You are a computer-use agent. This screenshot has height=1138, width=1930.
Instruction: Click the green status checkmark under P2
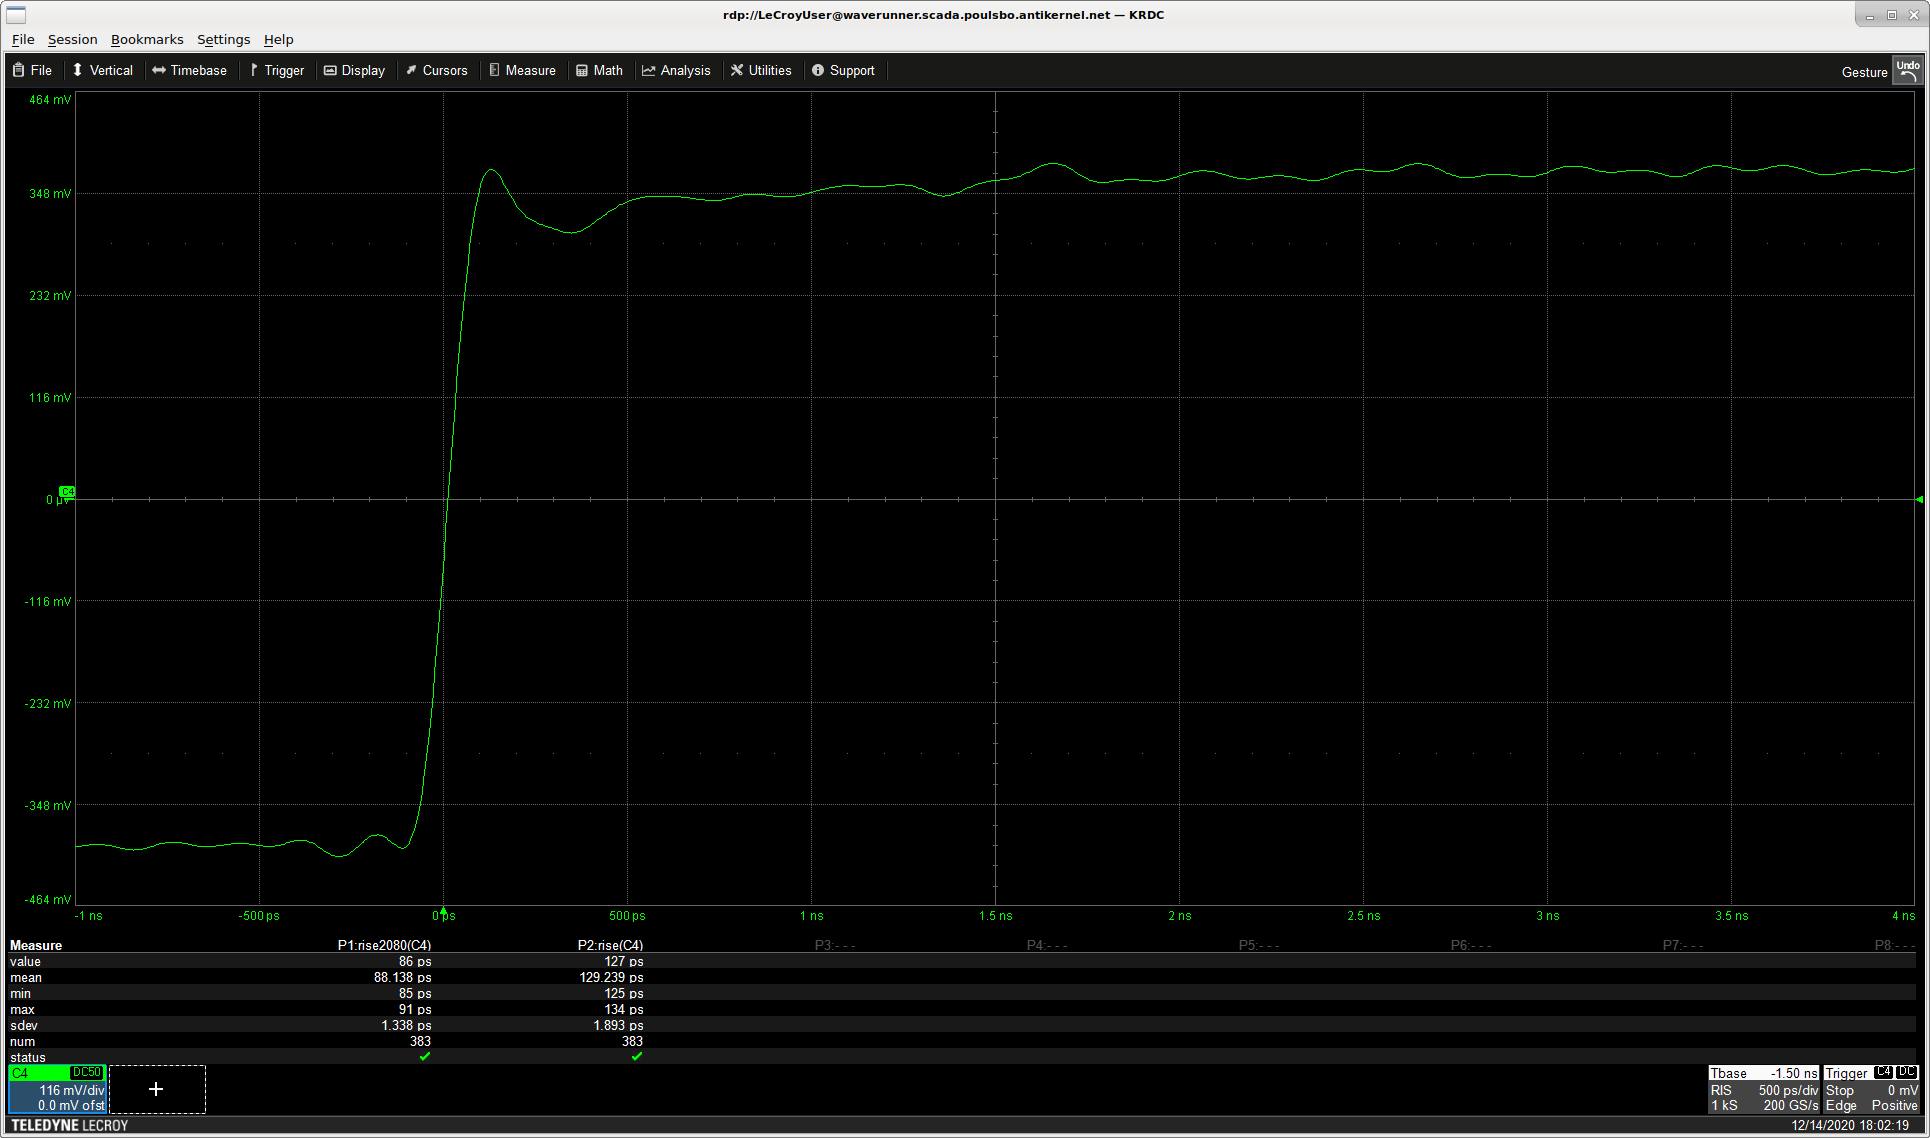(x=637, y=1056)
